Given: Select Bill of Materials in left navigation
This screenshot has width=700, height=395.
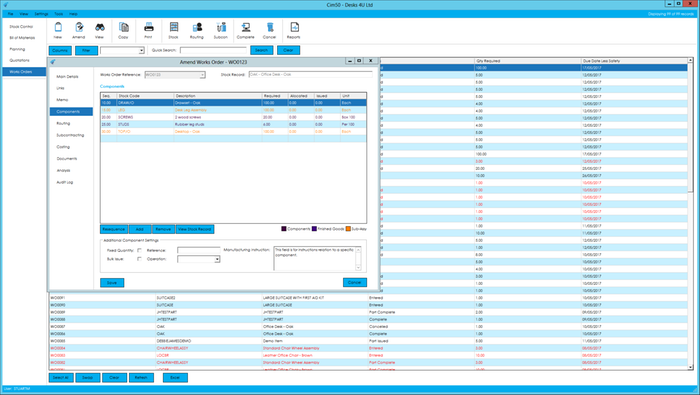Looking at the screenshot, I should (22, 38).
